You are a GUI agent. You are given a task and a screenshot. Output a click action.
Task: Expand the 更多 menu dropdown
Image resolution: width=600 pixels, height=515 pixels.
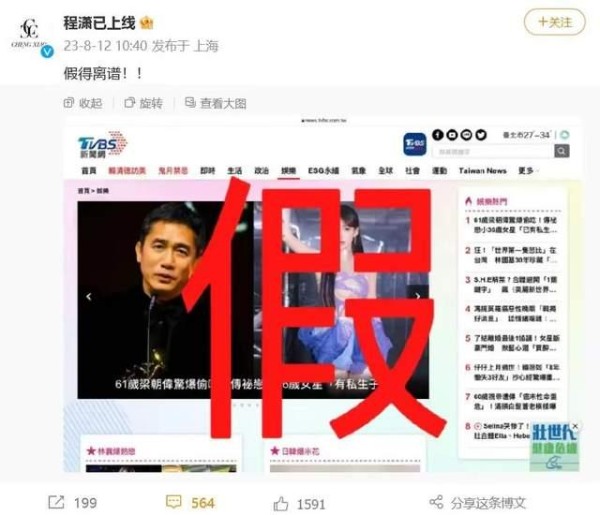pos(527,171)
